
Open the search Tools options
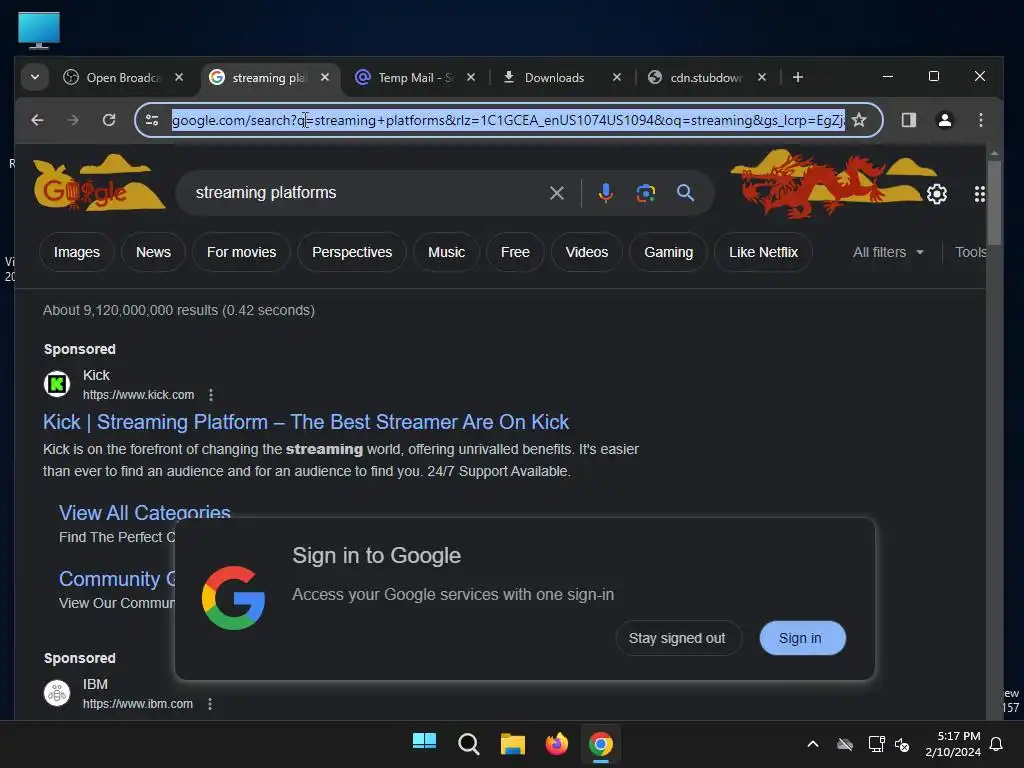[x=970, y=252]
